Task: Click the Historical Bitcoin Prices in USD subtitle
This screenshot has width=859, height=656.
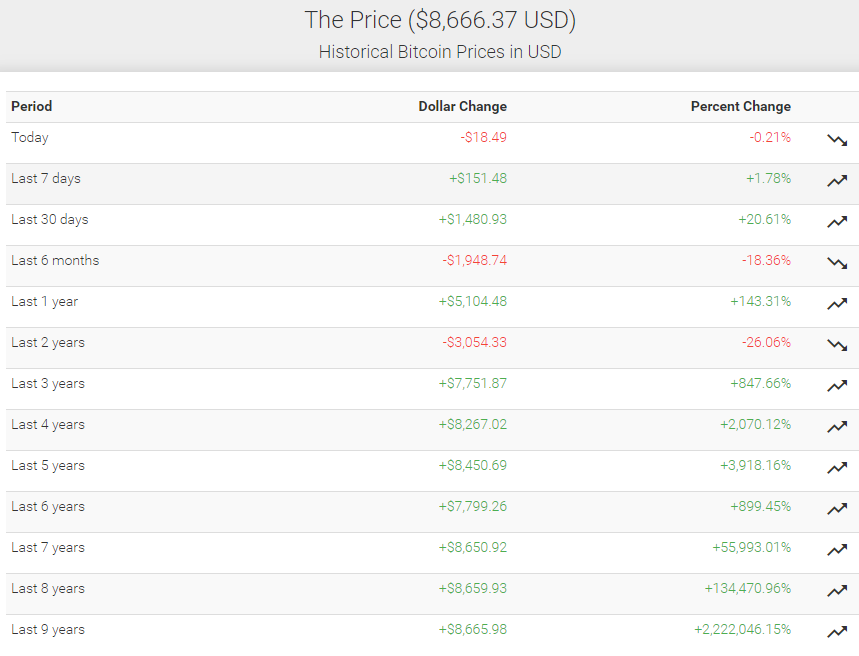Action: click(440, 52)
